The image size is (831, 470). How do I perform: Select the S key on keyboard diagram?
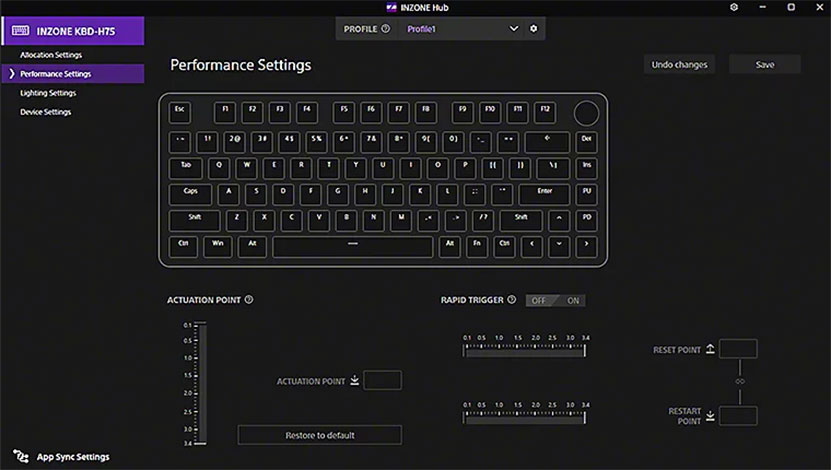(x=257, y=194)
